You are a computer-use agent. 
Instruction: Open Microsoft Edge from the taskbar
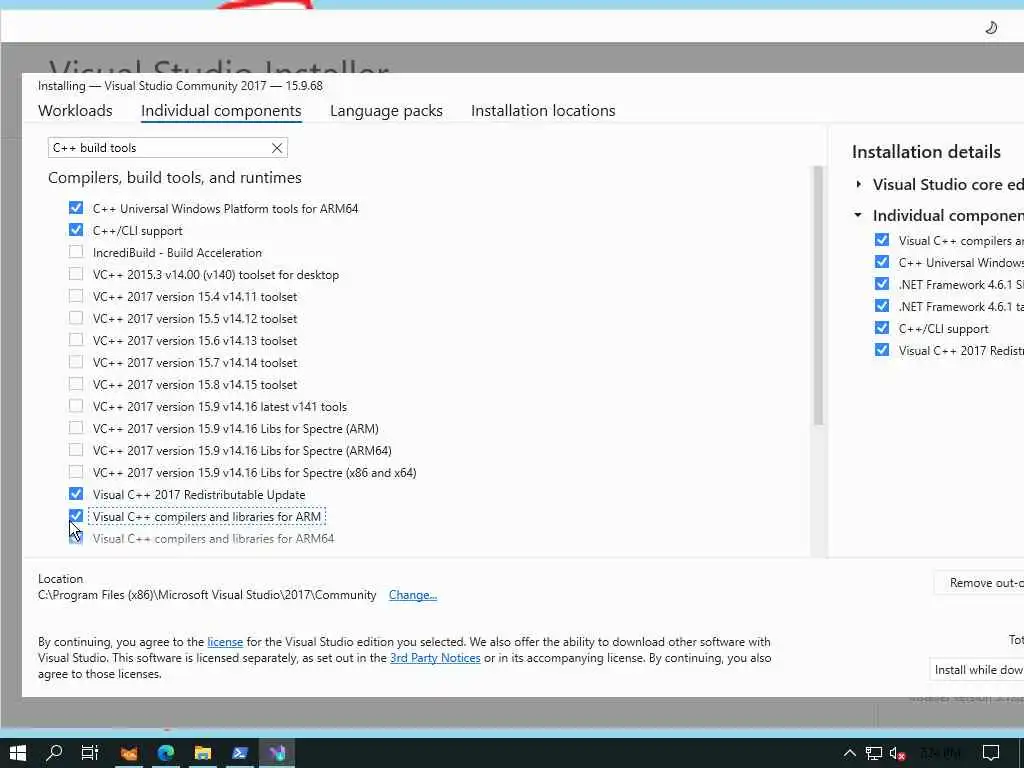pos(166,753)
